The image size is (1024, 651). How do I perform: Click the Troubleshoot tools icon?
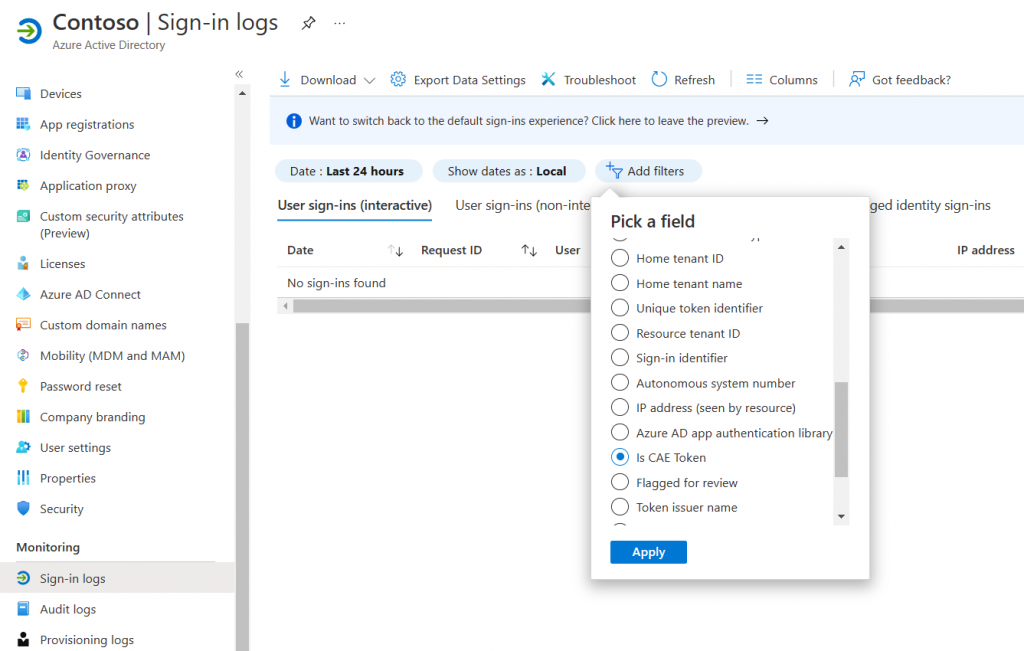(x=548, y=80)
